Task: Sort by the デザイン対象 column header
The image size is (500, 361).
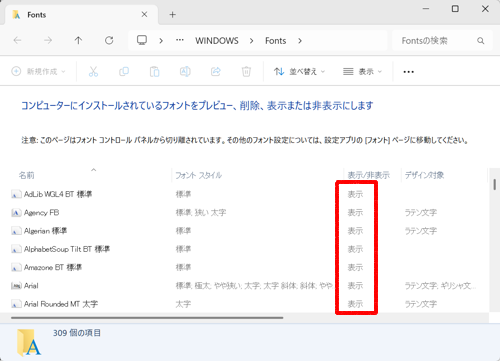Action: click(424, 175)
